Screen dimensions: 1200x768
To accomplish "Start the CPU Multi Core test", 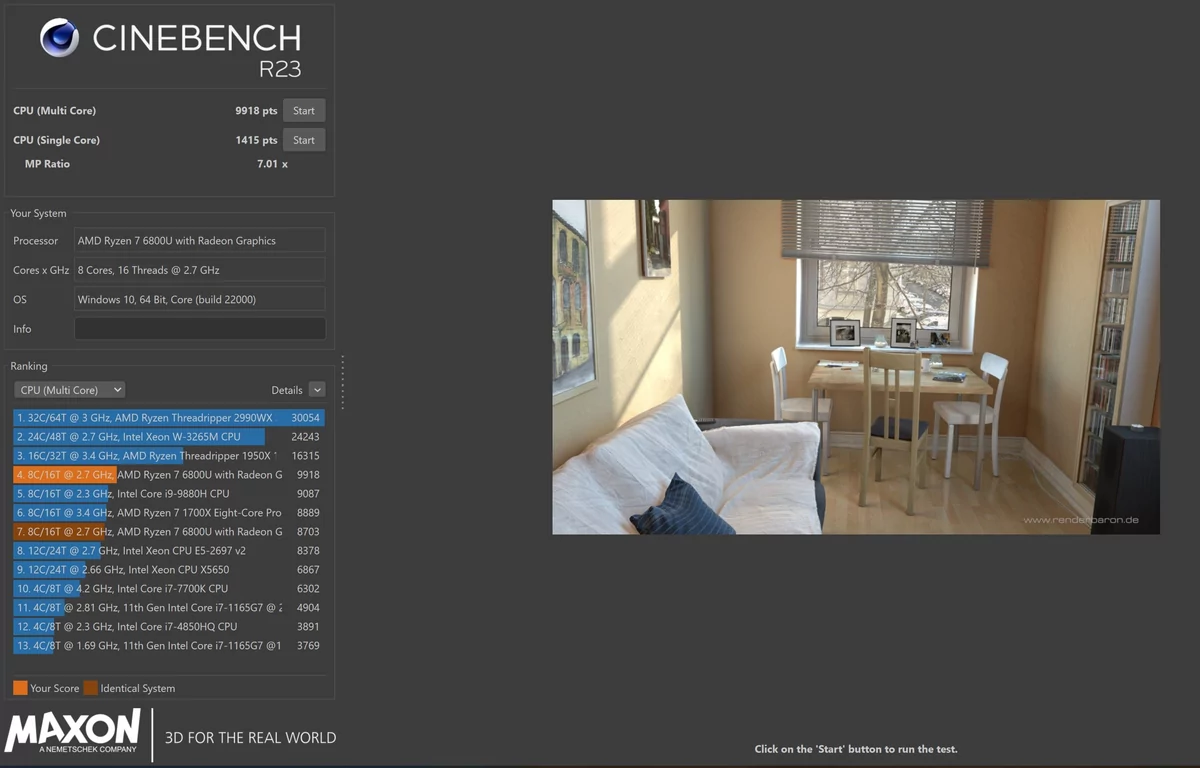I will pos(304,111).
